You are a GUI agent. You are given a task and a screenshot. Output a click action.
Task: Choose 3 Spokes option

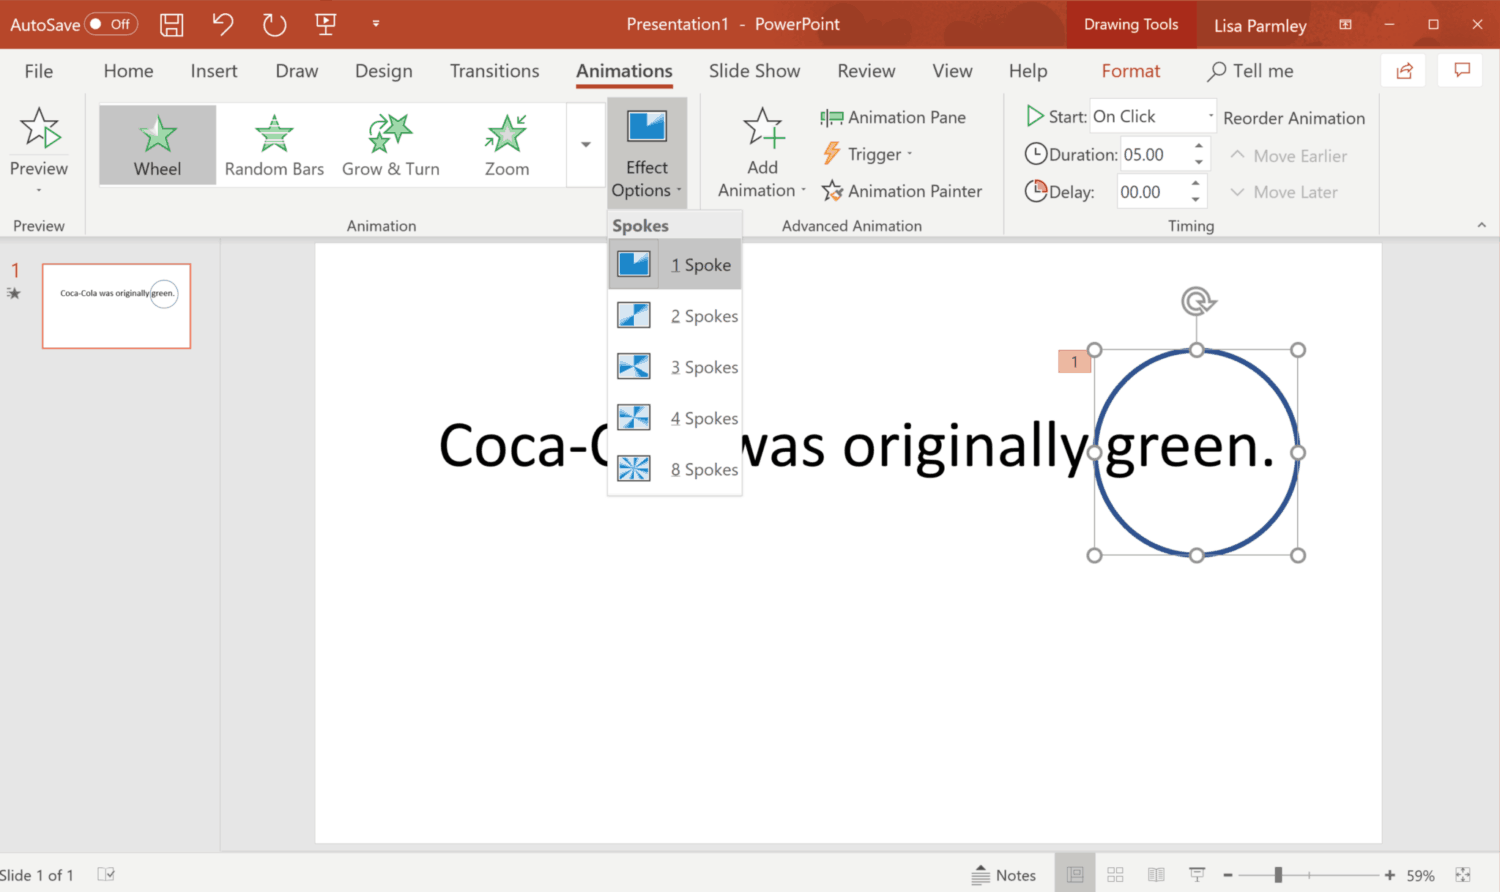(675, 367)
